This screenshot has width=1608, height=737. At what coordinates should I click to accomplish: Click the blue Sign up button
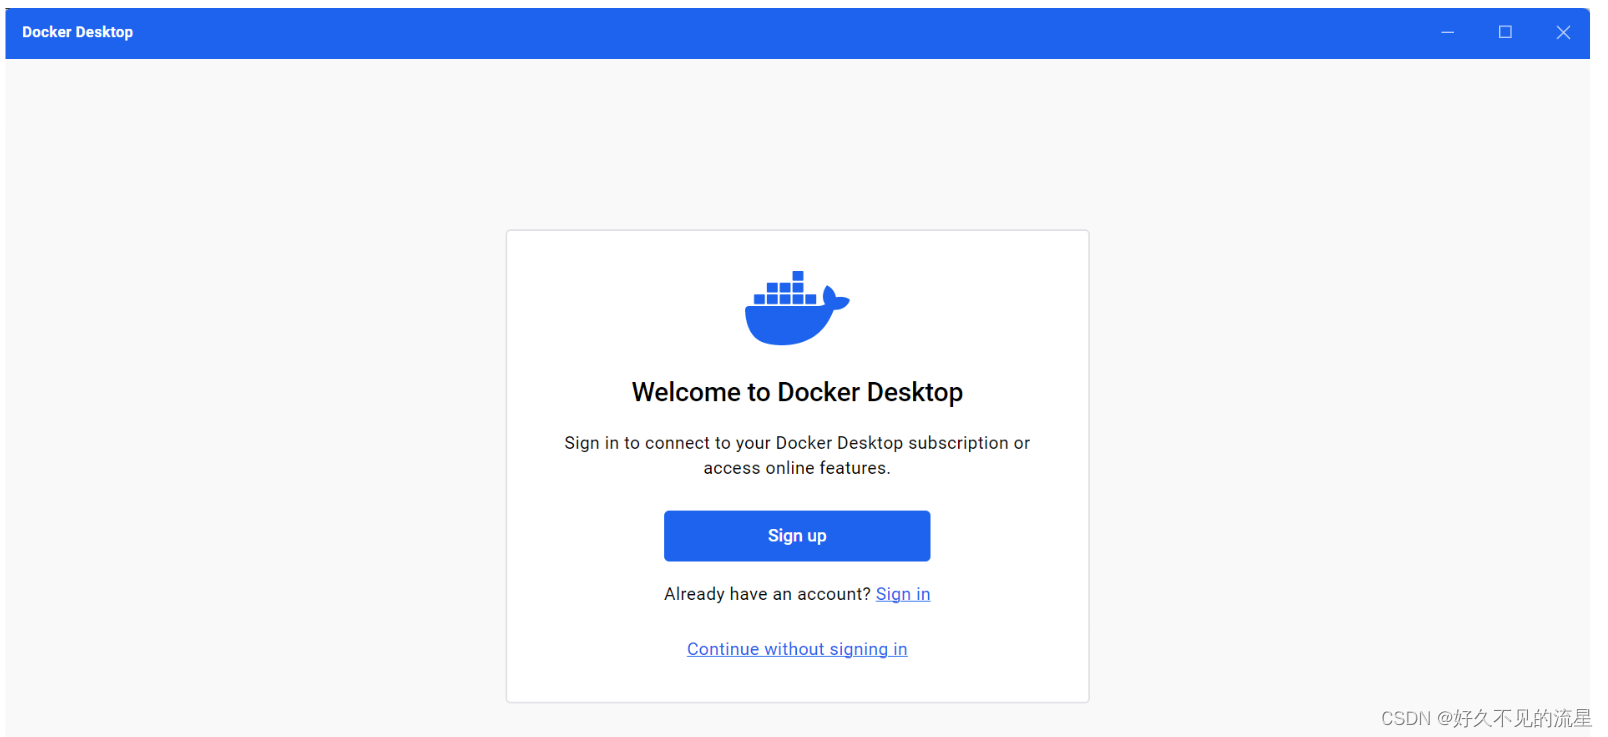point(797,536)
